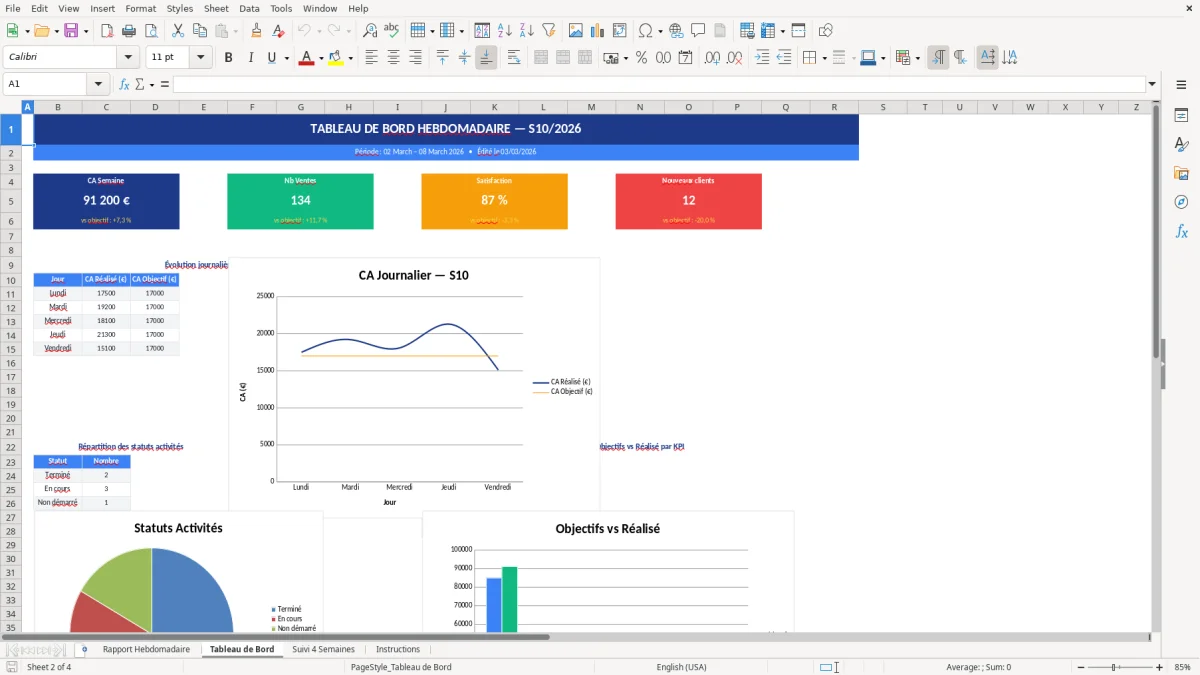
Task: Click the Format as Percent icon
Action: coord(641,57)
